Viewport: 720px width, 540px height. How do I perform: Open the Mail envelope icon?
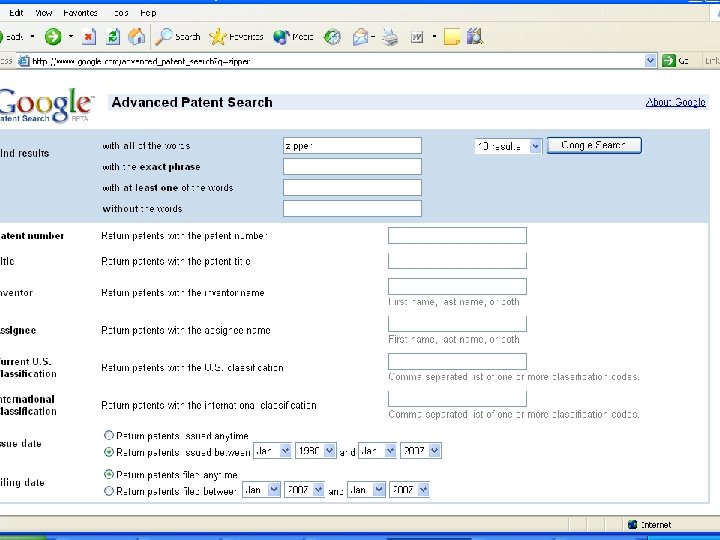(x=360, y=37)
